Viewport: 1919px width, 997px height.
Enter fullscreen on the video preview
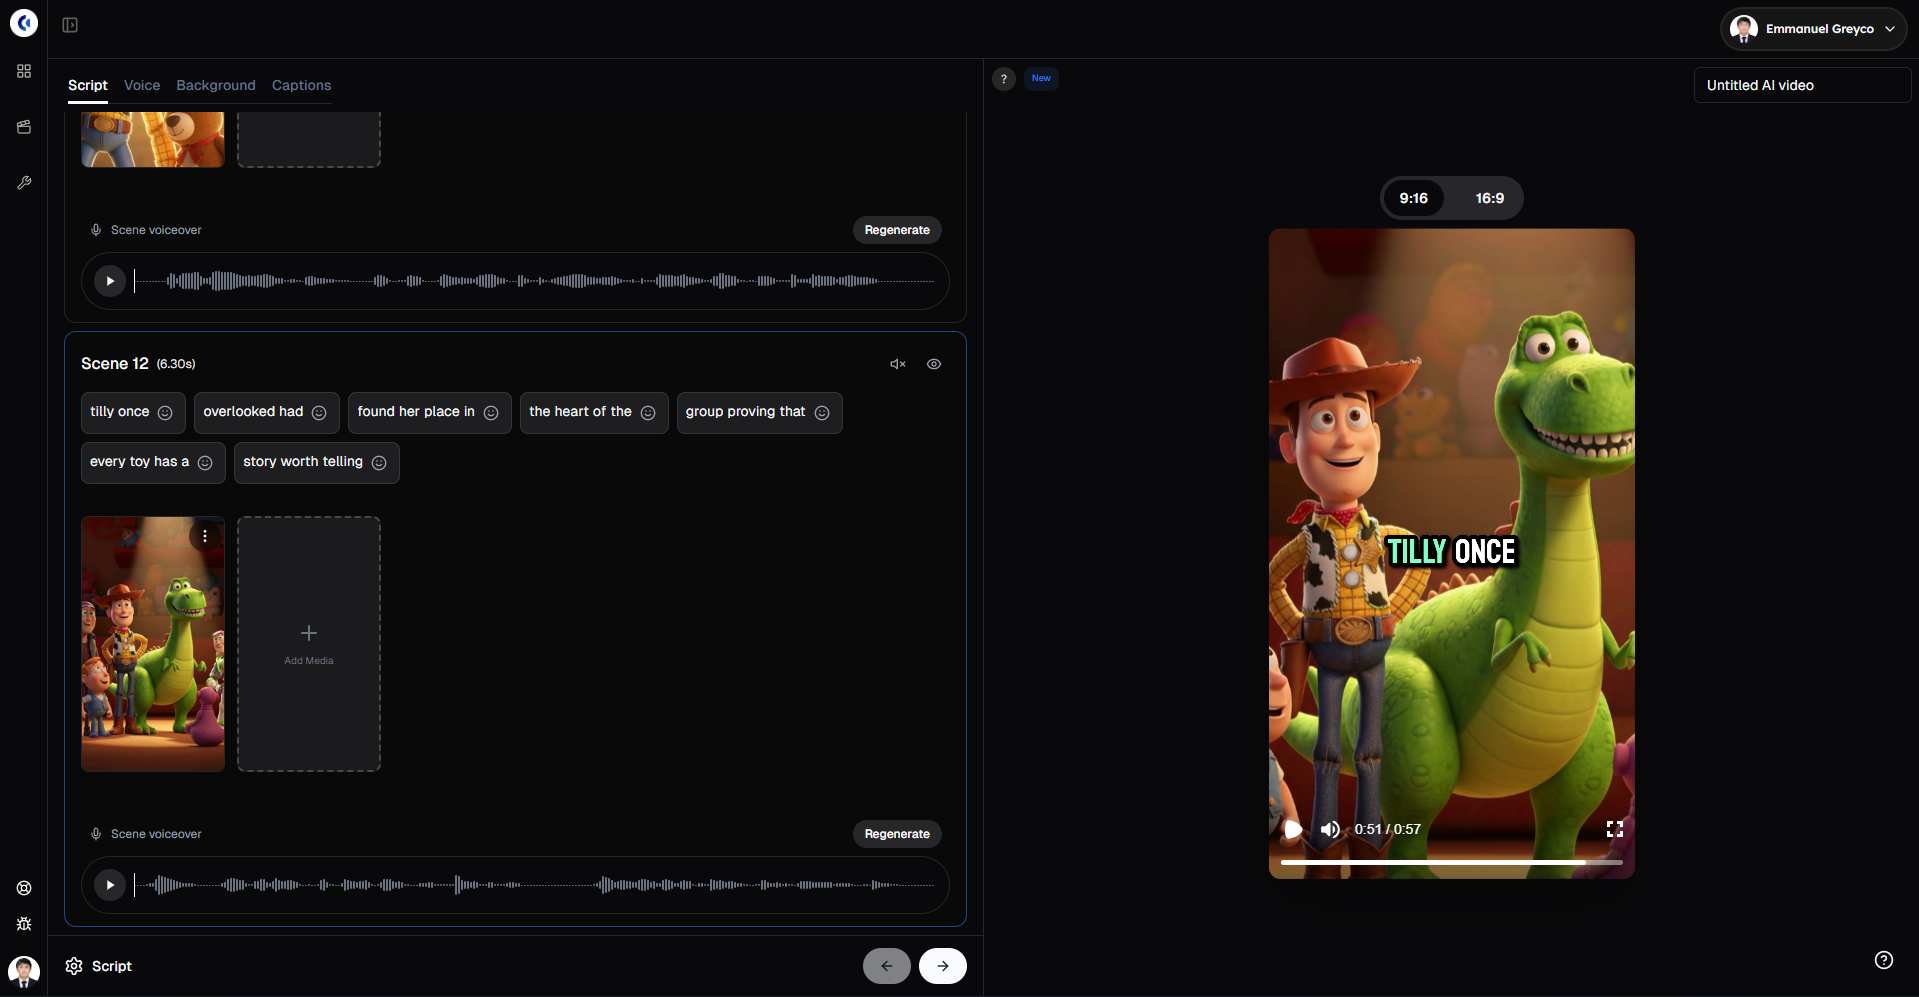[1615, 829]
